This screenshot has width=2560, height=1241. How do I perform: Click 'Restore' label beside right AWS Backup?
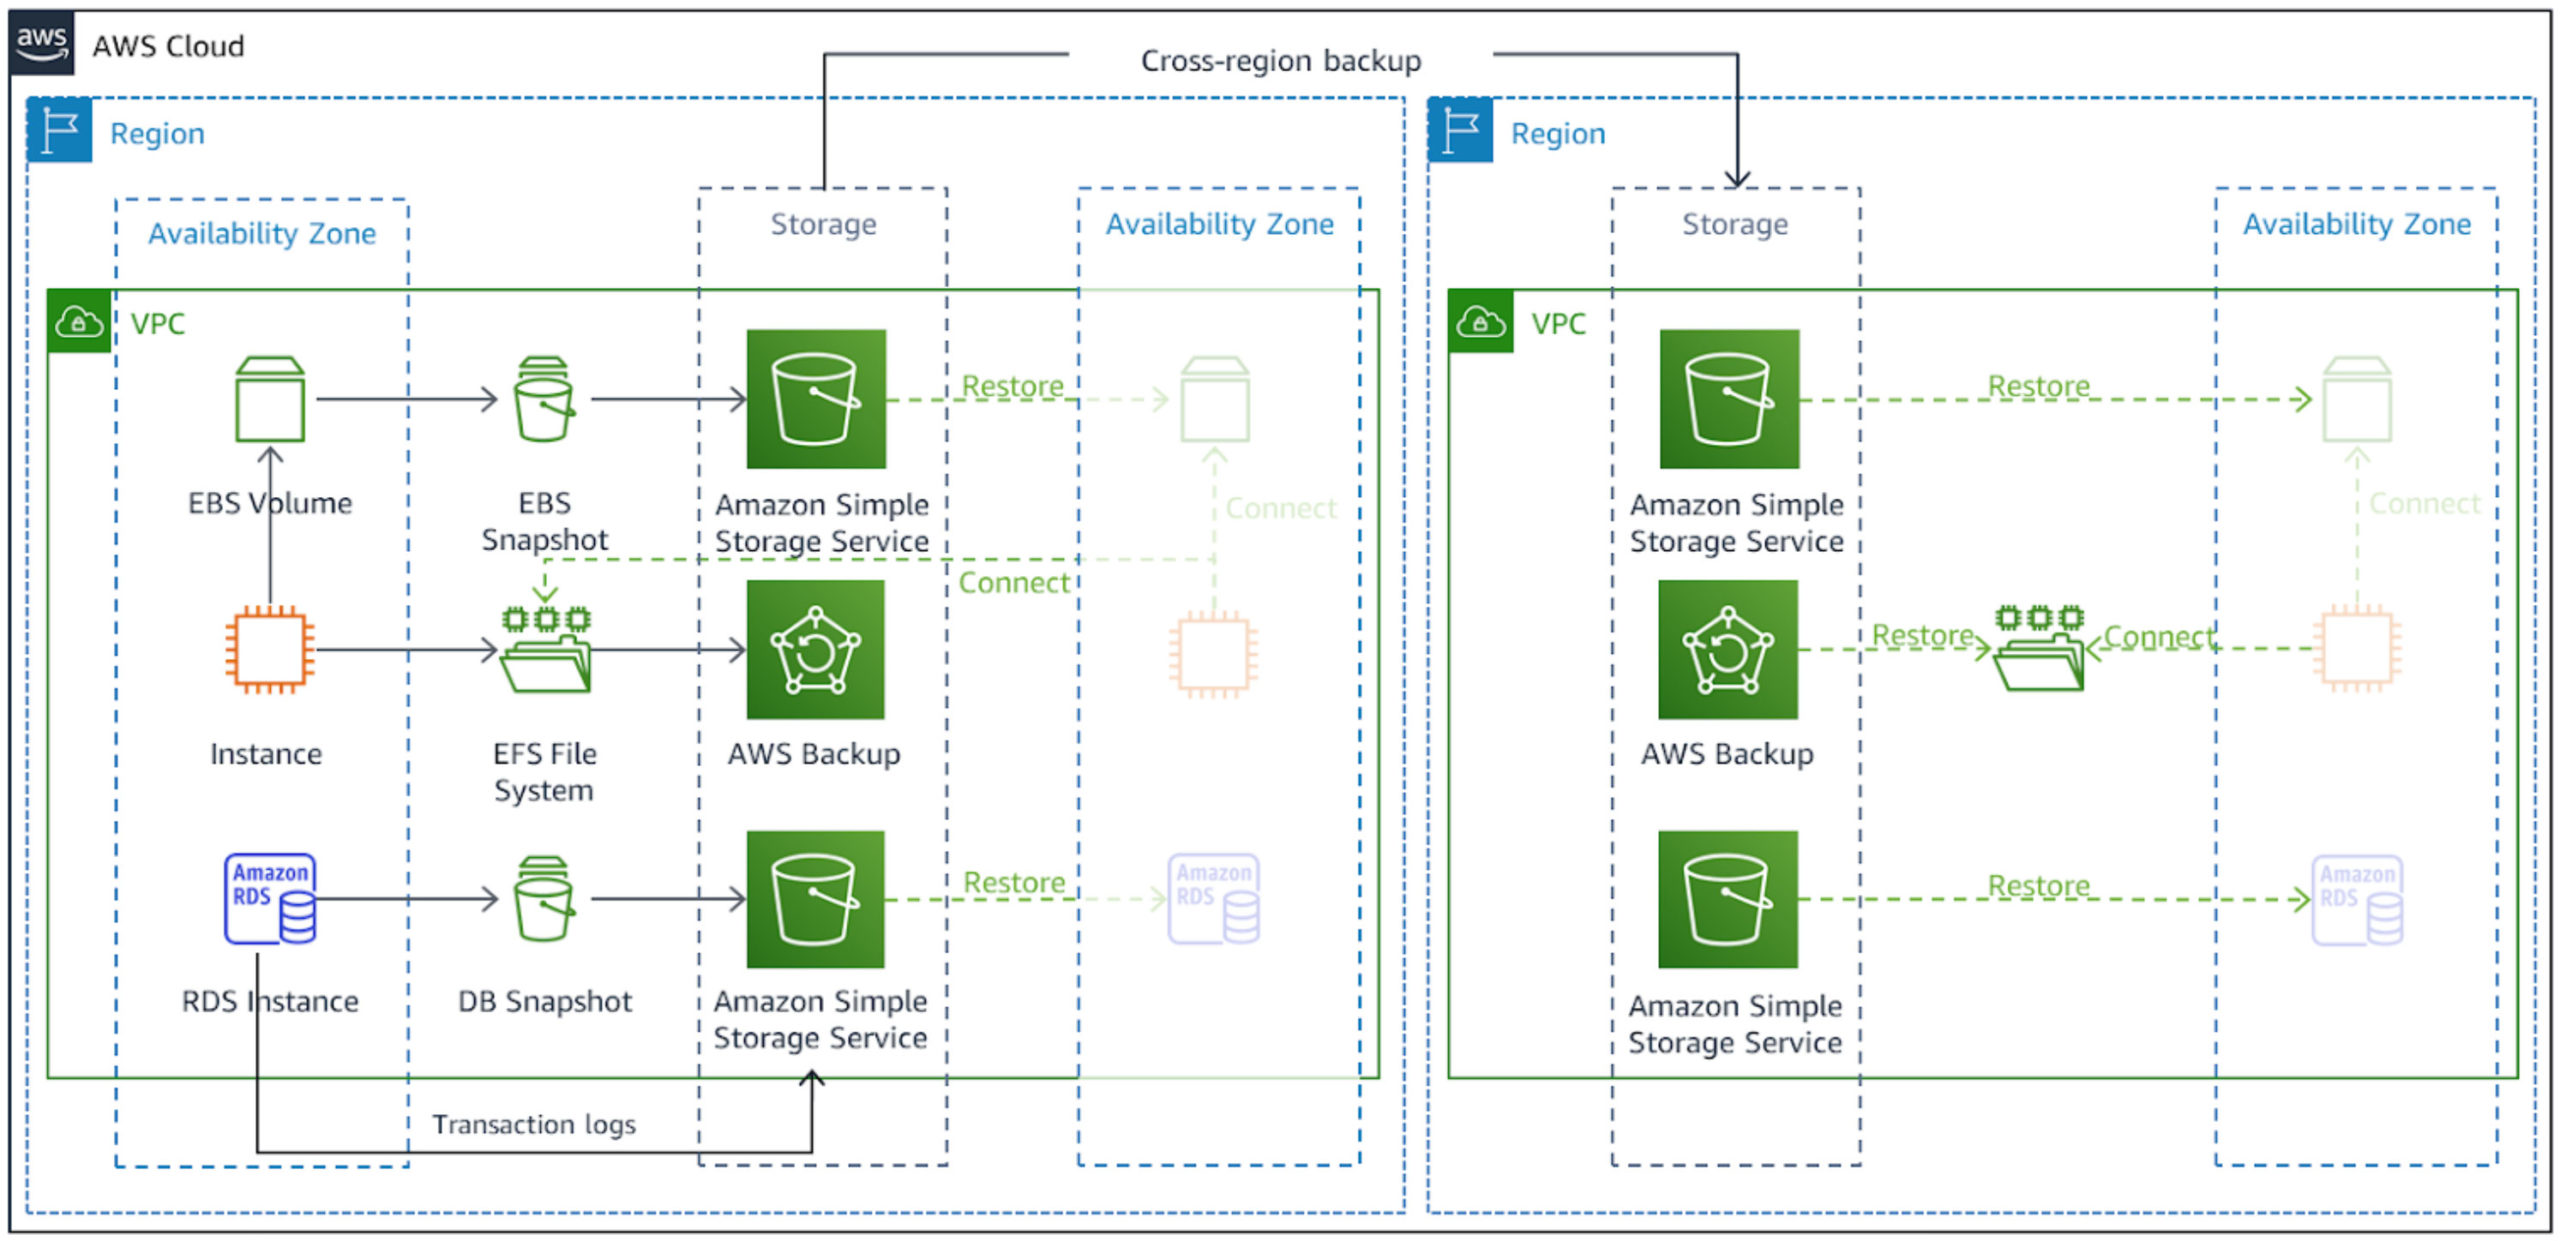point(1922,635)
